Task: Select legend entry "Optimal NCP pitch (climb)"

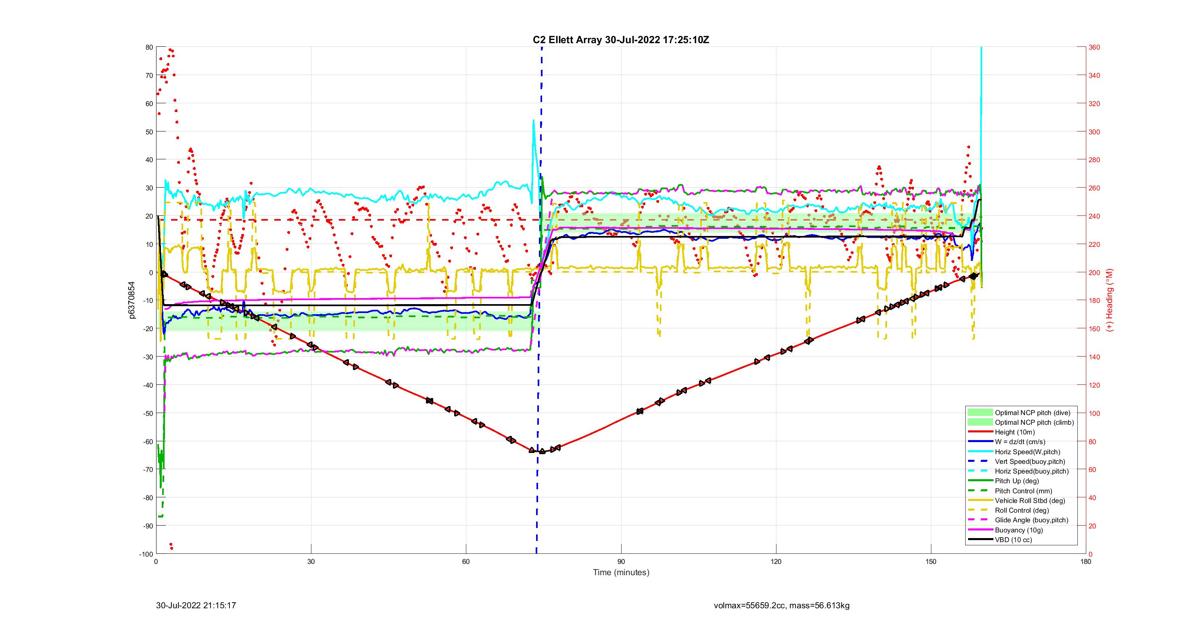Action: (1034, 421)
